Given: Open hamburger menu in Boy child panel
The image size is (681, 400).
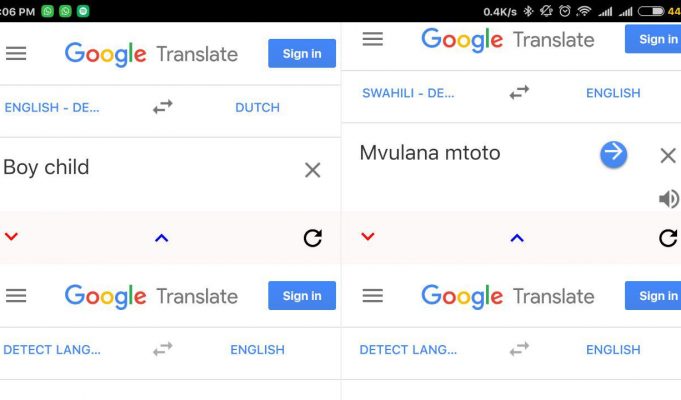Looking at the screenshot, I should 16,53.
